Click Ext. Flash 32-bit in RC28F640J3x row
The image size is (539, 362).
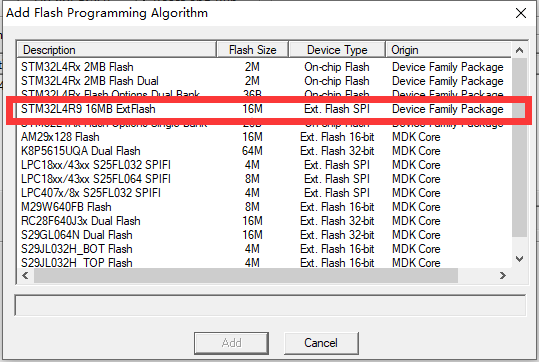[337, 221]
